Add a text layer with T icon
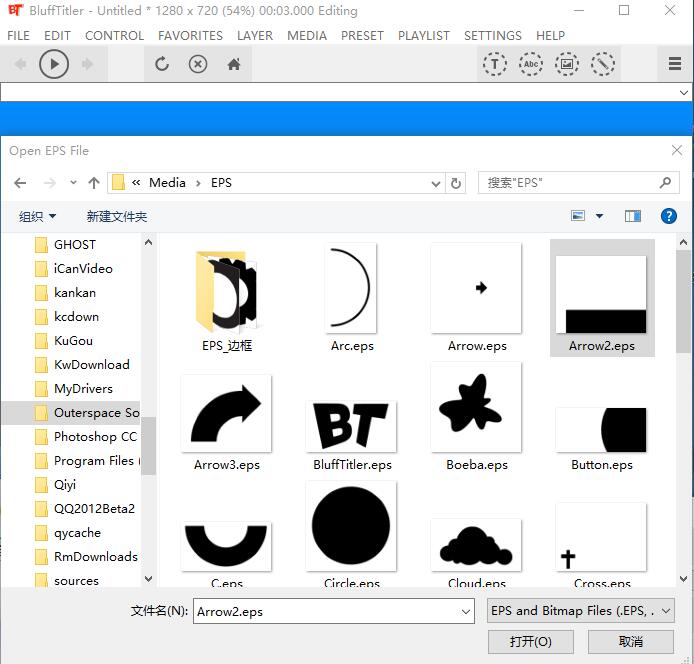The width and height of the screenshot is (694, 664). [x=494, y=64]
